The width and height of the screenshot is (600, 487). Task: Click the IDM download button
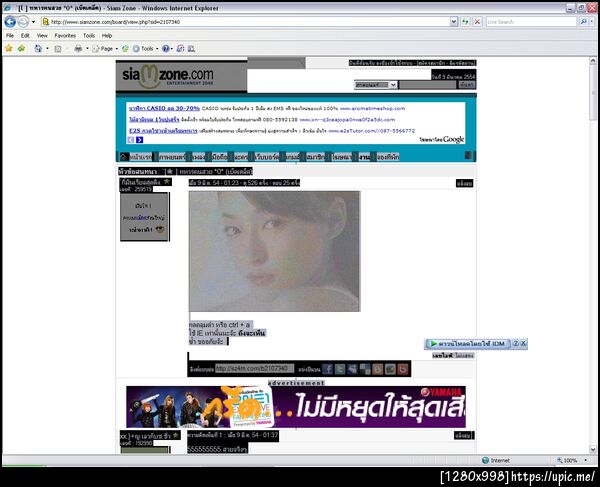point(467,344)
